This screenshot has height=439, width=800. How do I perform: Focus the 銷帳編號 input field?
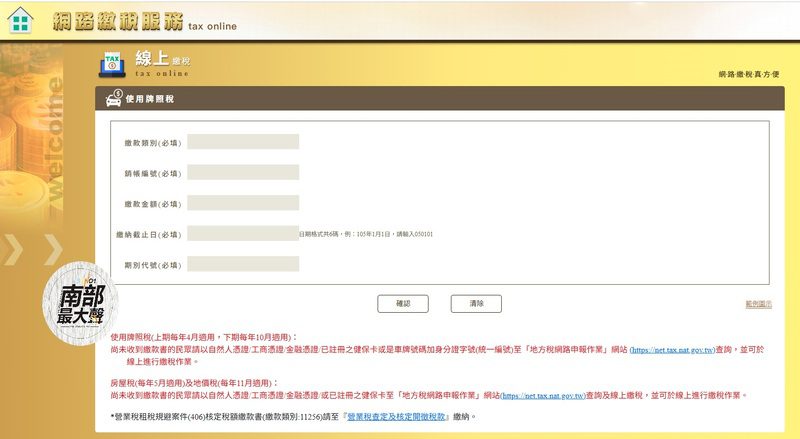pos(242,173)
